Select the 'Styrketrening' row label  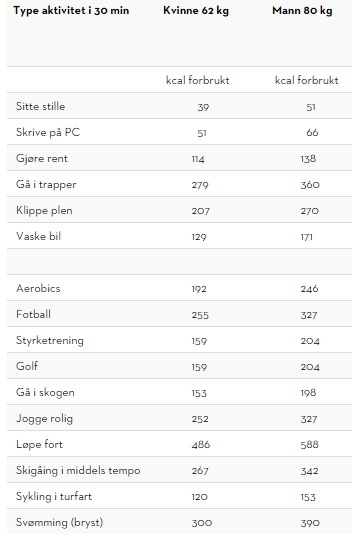pyautogui.click(x=50, y=340)
